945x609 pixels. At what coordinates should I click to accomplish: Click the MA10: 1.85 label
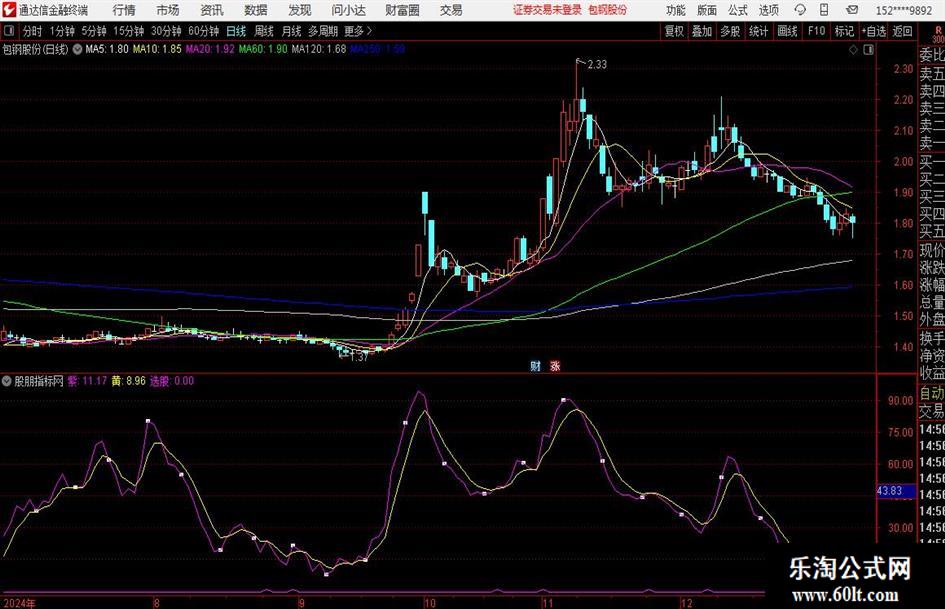point(157,49)
